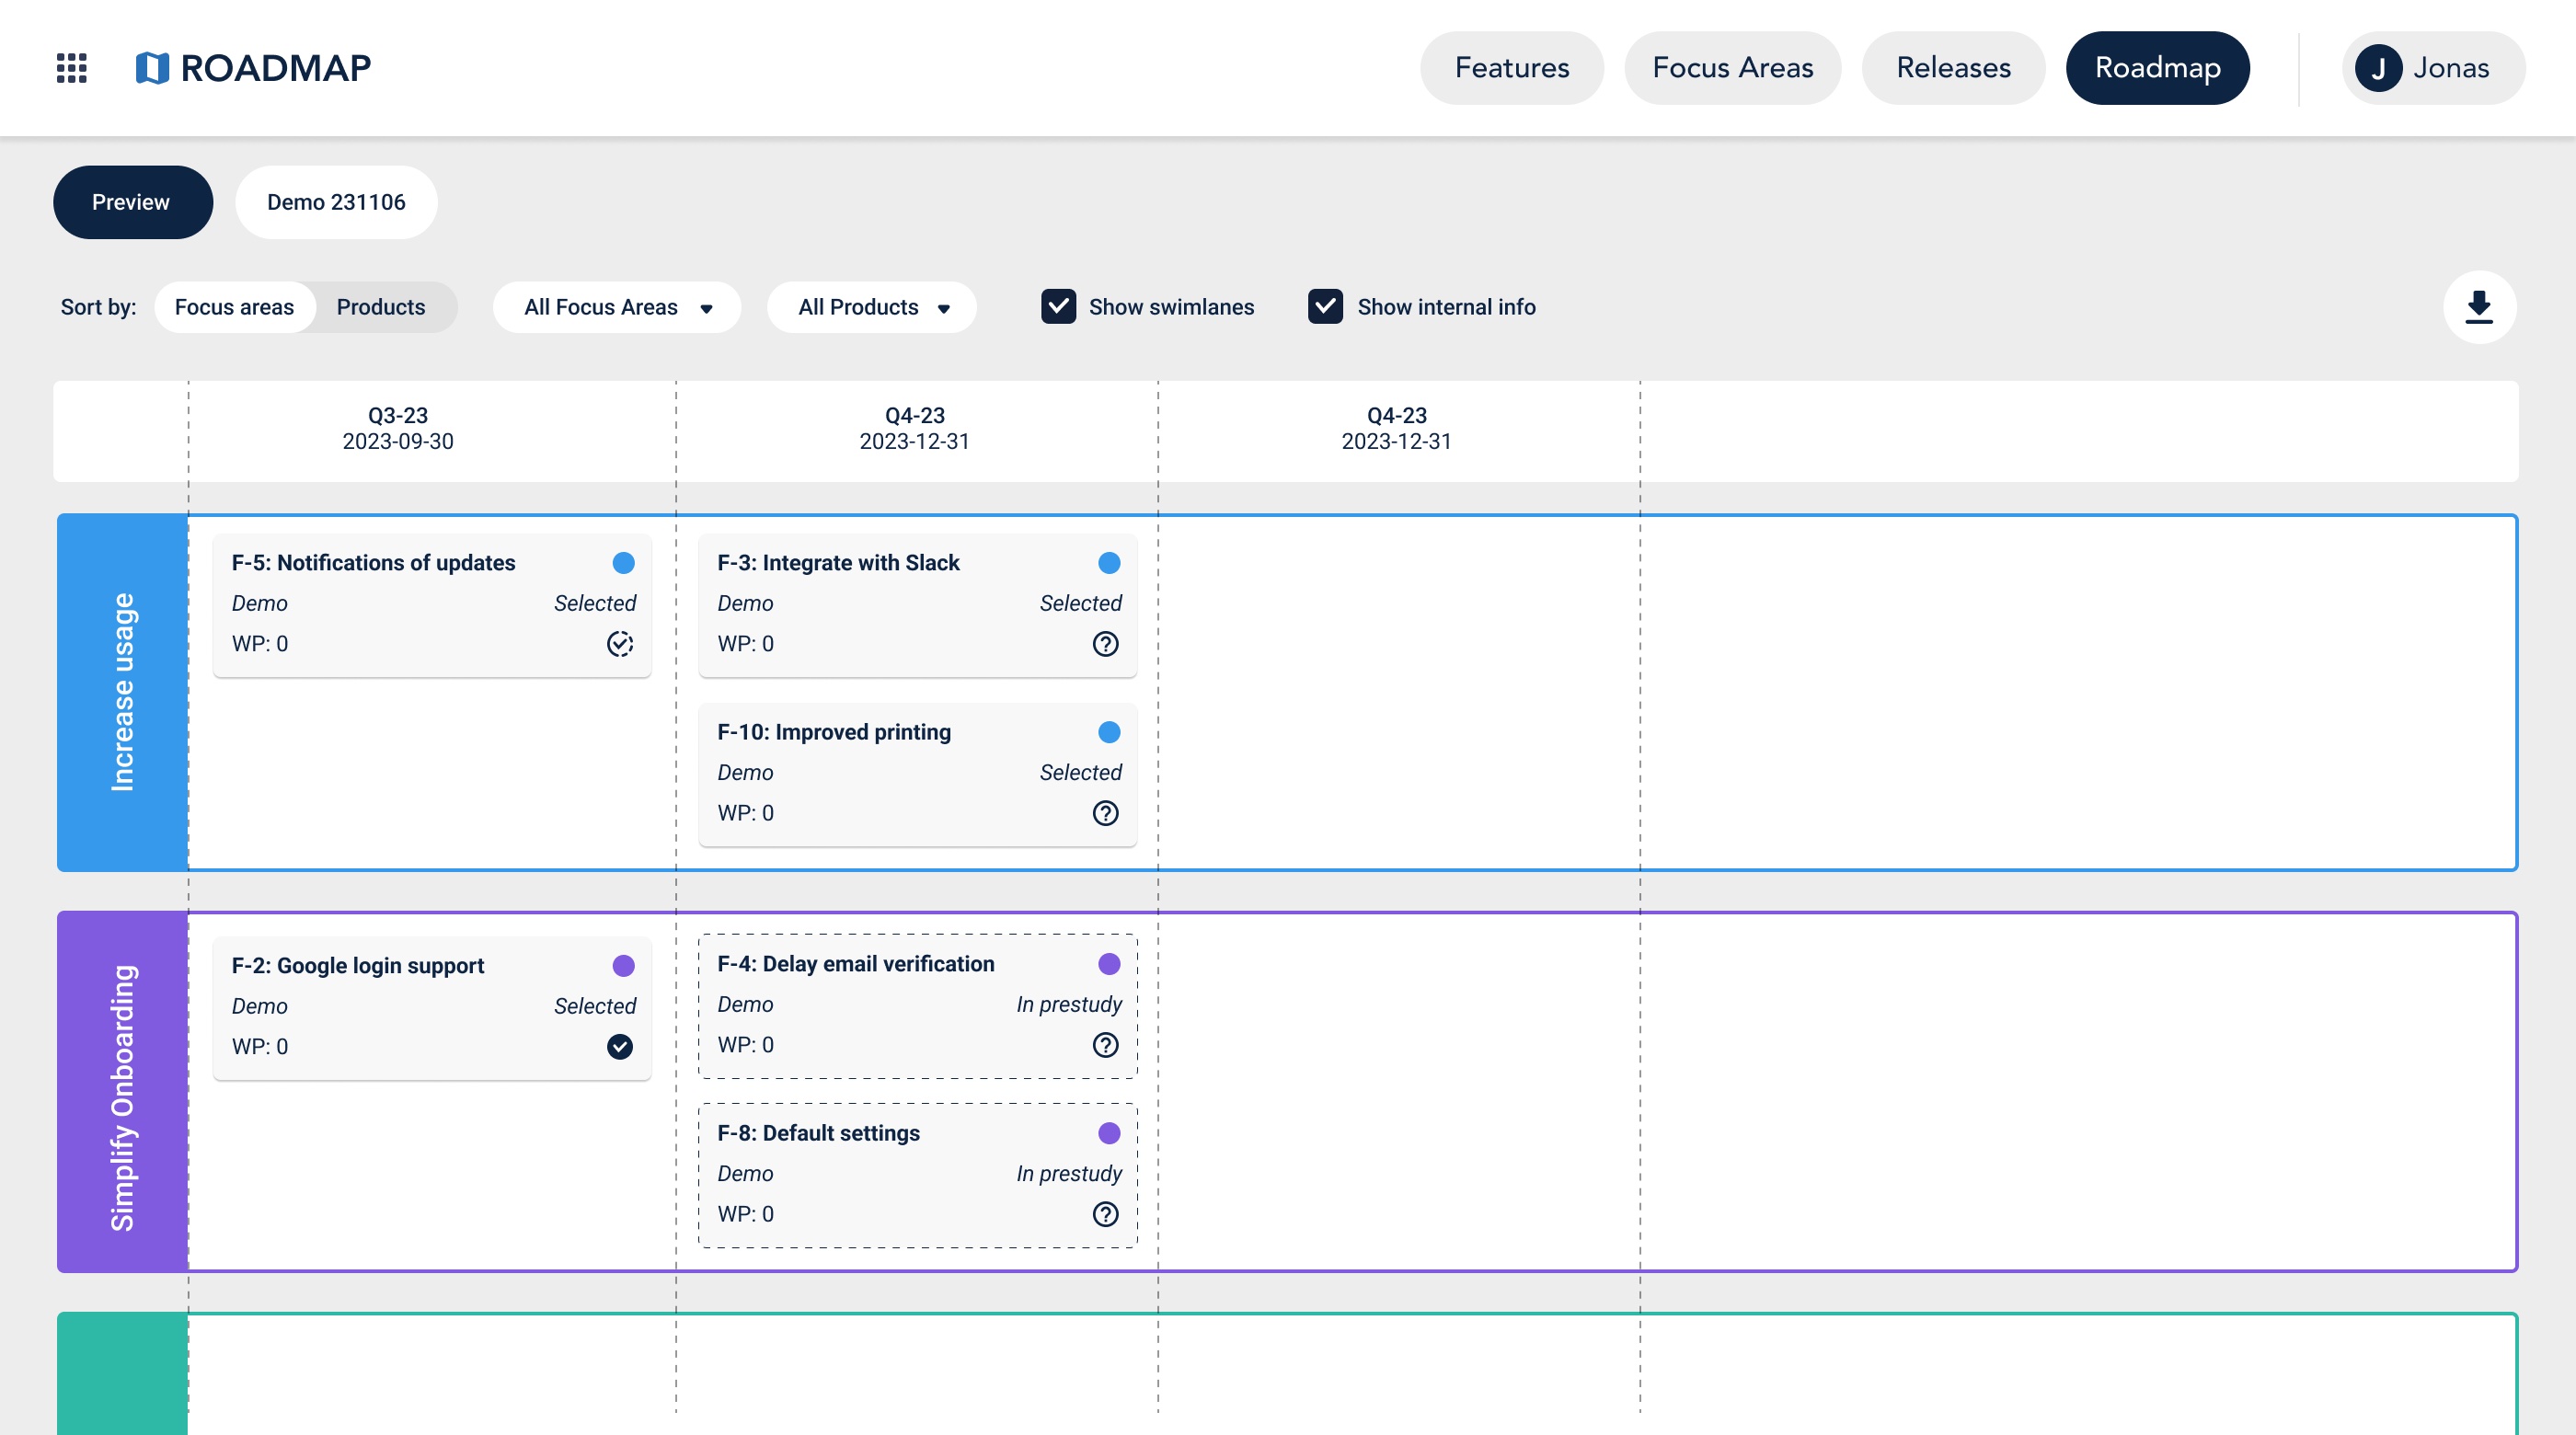The height and width of the screenshot is (1435, 2576).
Task: Click the Preview button
Action: [132, 202]
